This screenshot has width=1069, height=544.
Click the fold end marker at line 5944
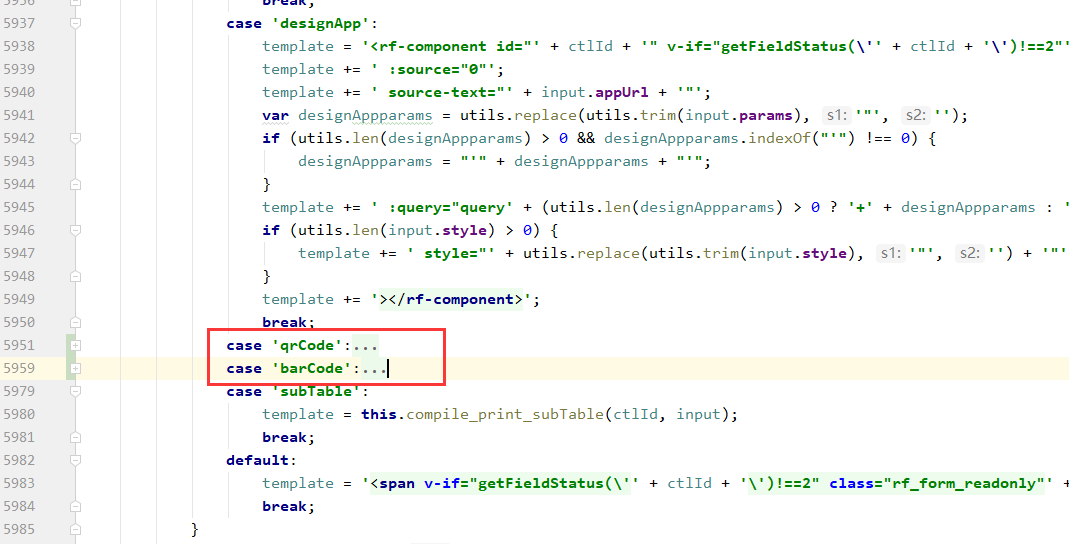tap(74, 184)
